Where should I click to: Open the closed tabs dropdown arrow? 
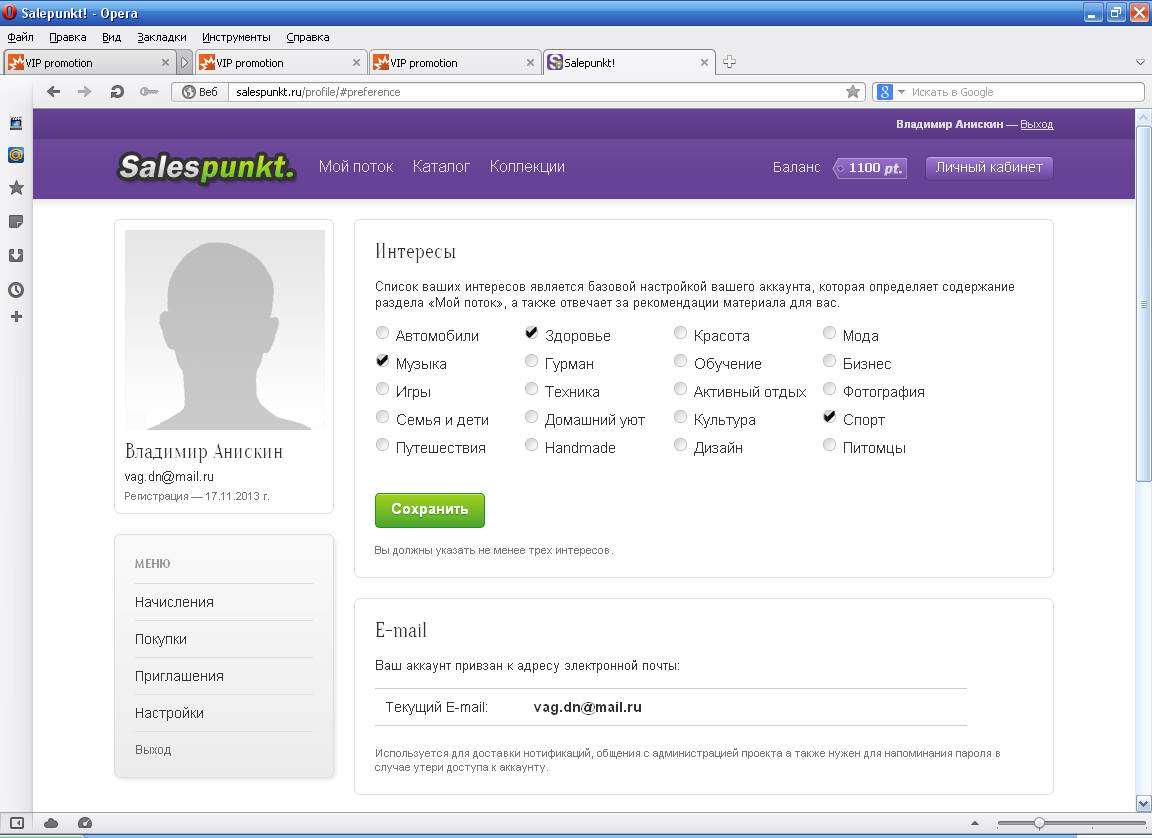pyautogui.click(x=1140, y=62)
